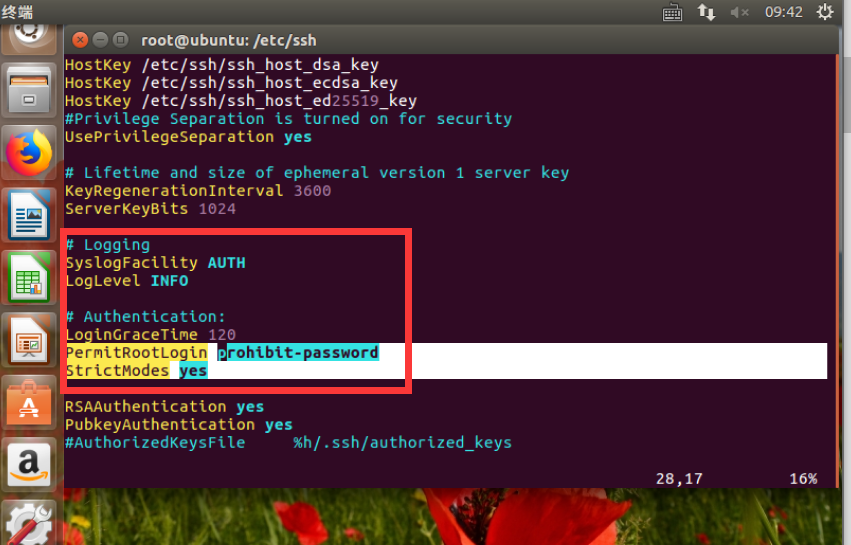Viewport: 851px width, 545px height.
Task: Click the LoginGraceTime 120 line
Action: pyautogui.click(x=151, y=334)
